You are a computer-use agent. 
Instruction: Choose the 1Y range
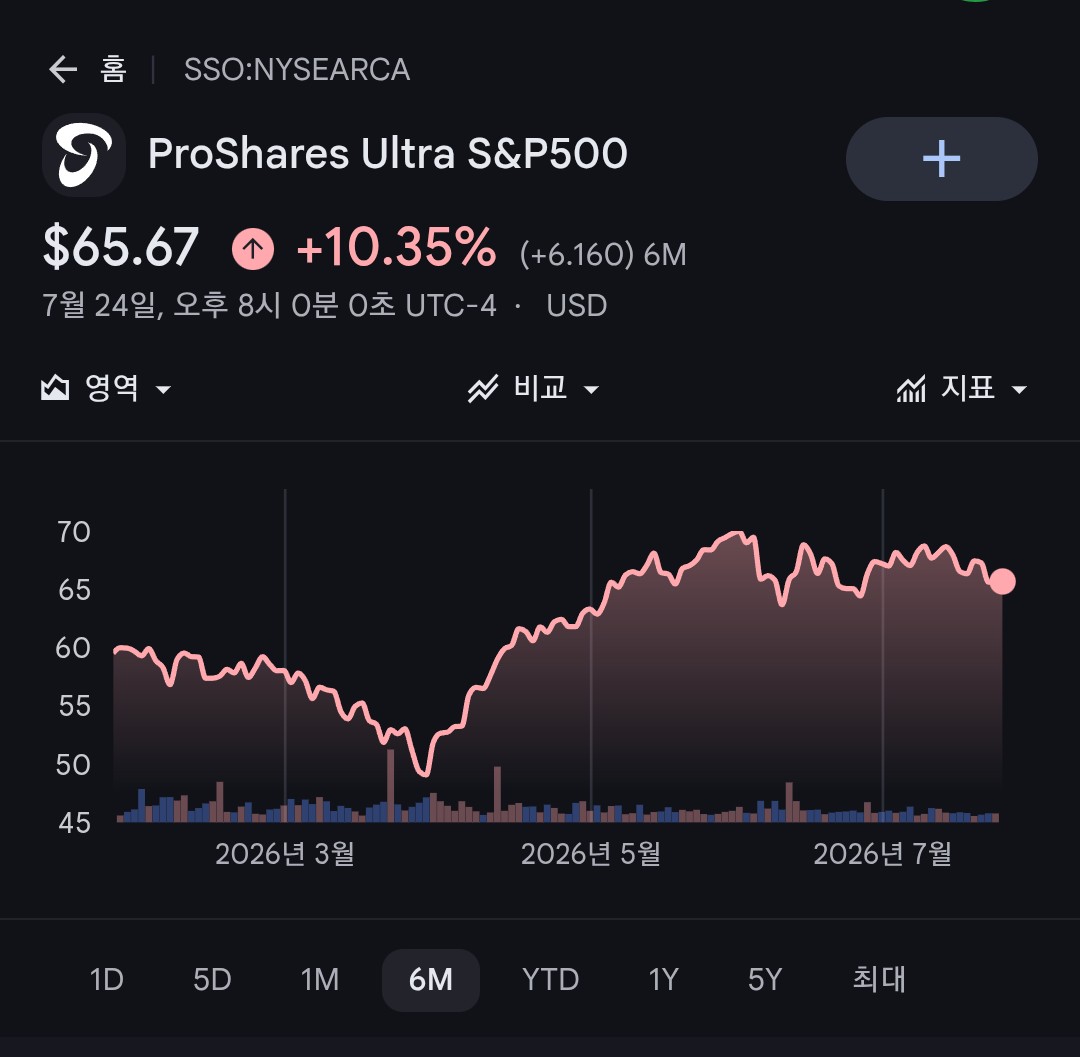663,979
